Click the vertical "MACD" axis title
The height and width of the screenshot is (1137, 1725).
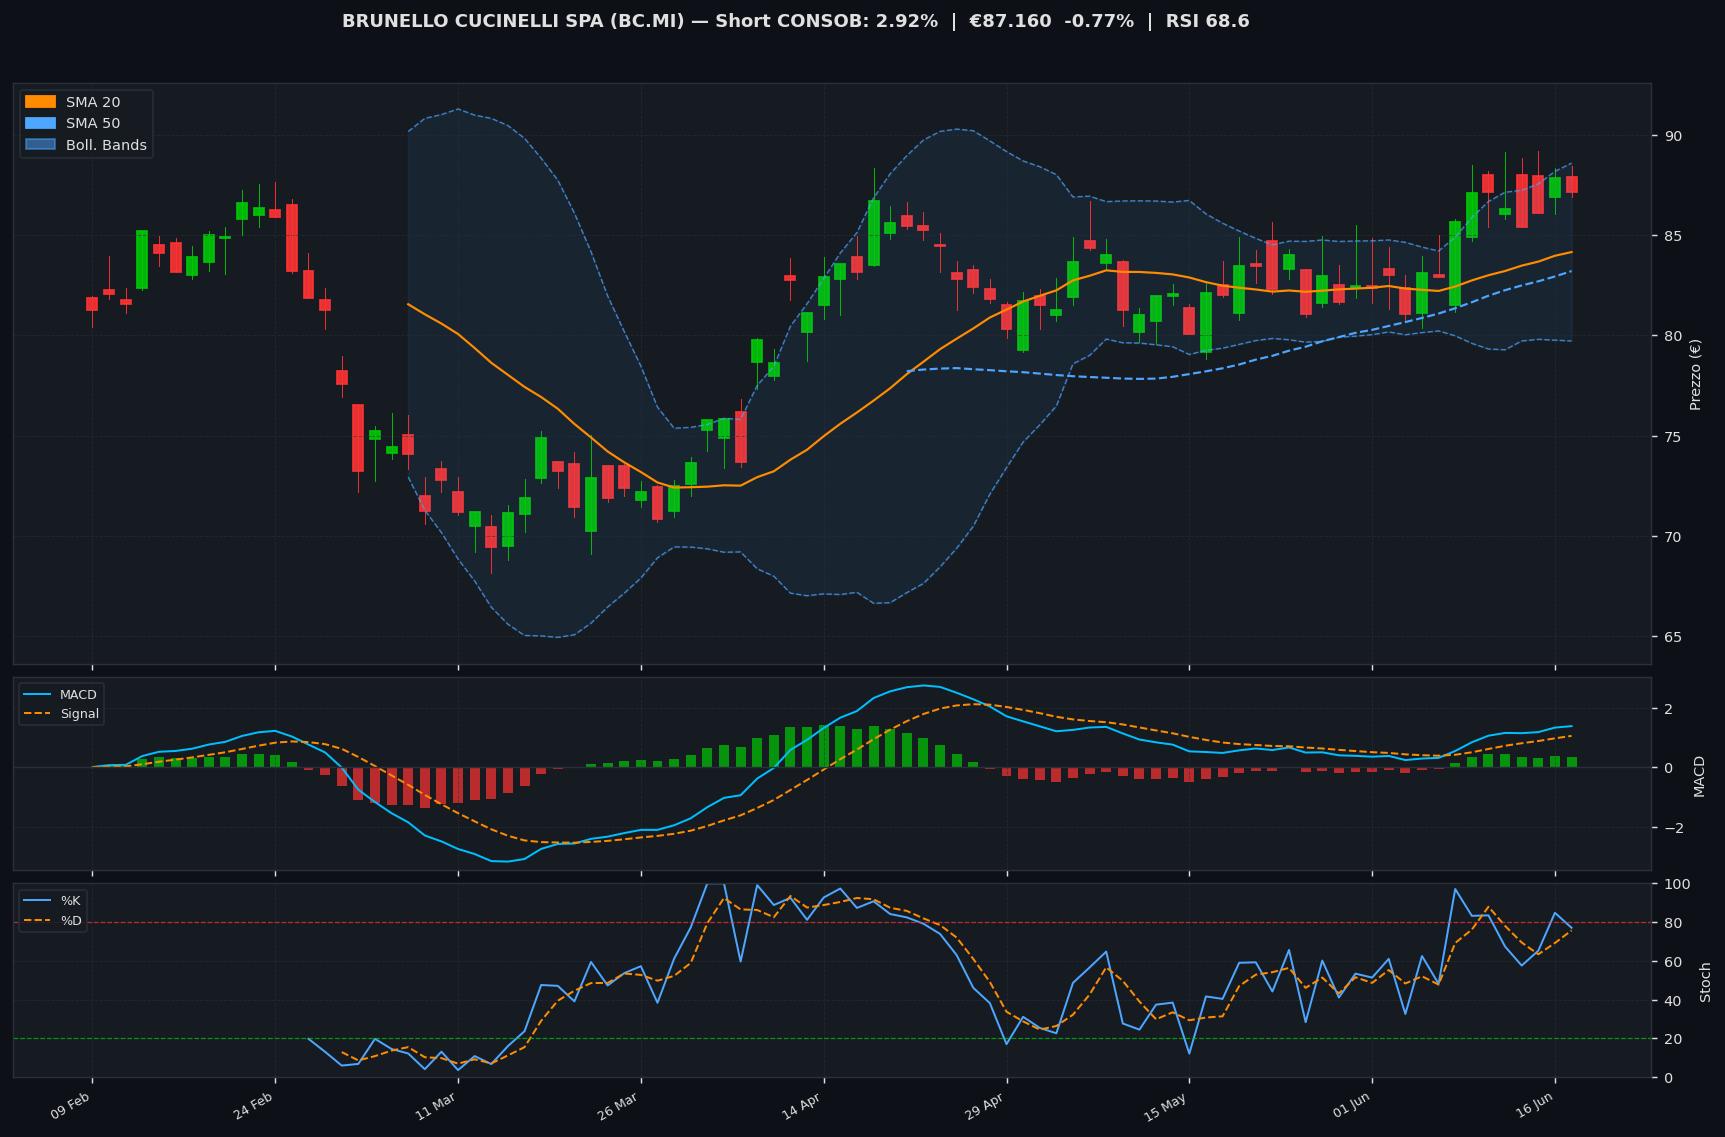[x=1699, y=776]
